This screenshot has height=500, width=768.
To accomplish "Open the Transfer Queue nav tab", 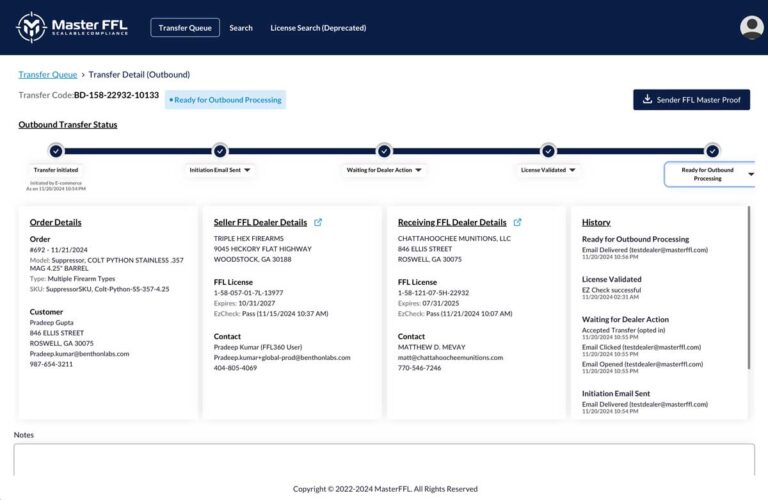I will [x=185, y=28].
